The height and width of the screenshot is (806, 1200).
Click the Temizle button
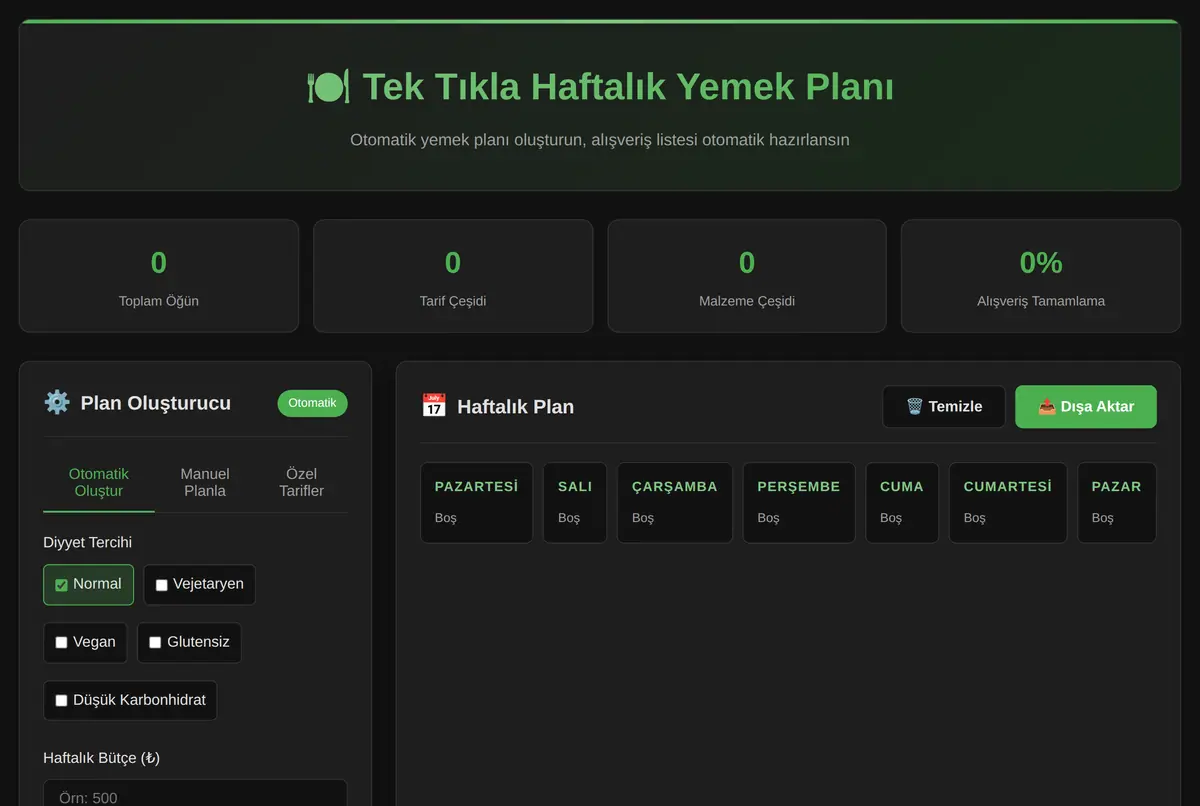944,407
